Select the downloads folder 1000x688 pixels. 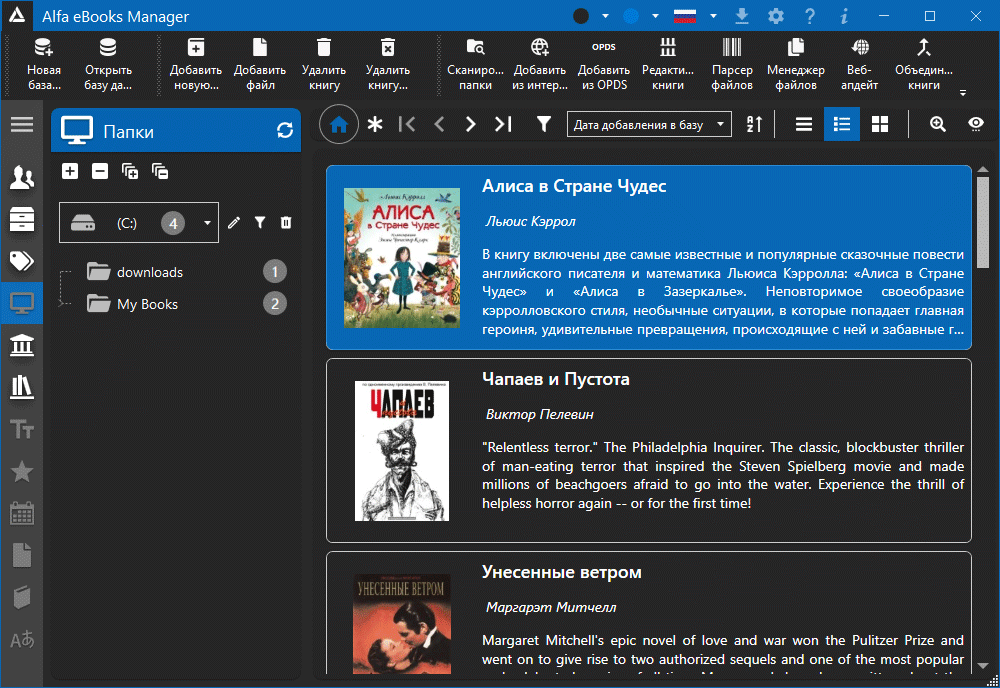coord(150,272)
